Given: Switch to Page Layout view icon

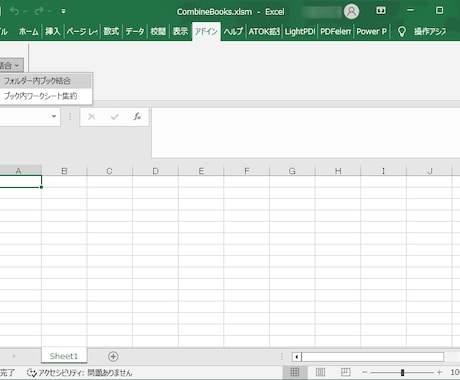Looking at the screenshot, I should point(320,372).
